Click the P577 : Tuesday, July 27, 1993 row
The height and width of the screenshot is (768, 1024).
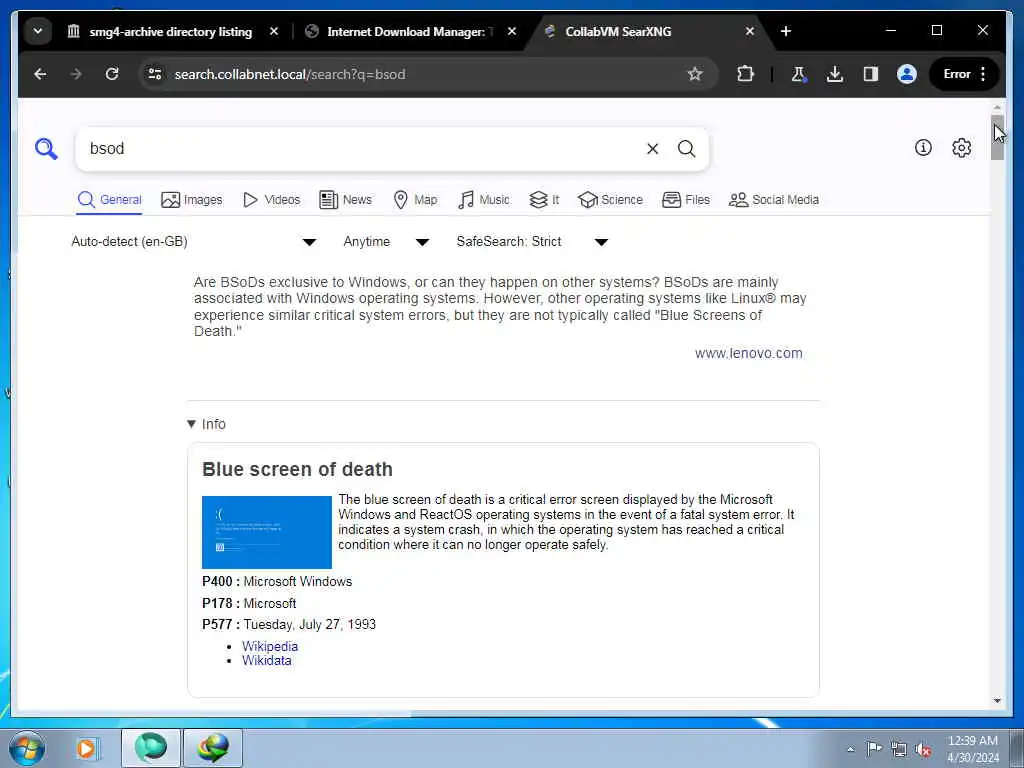pos(289,624)
